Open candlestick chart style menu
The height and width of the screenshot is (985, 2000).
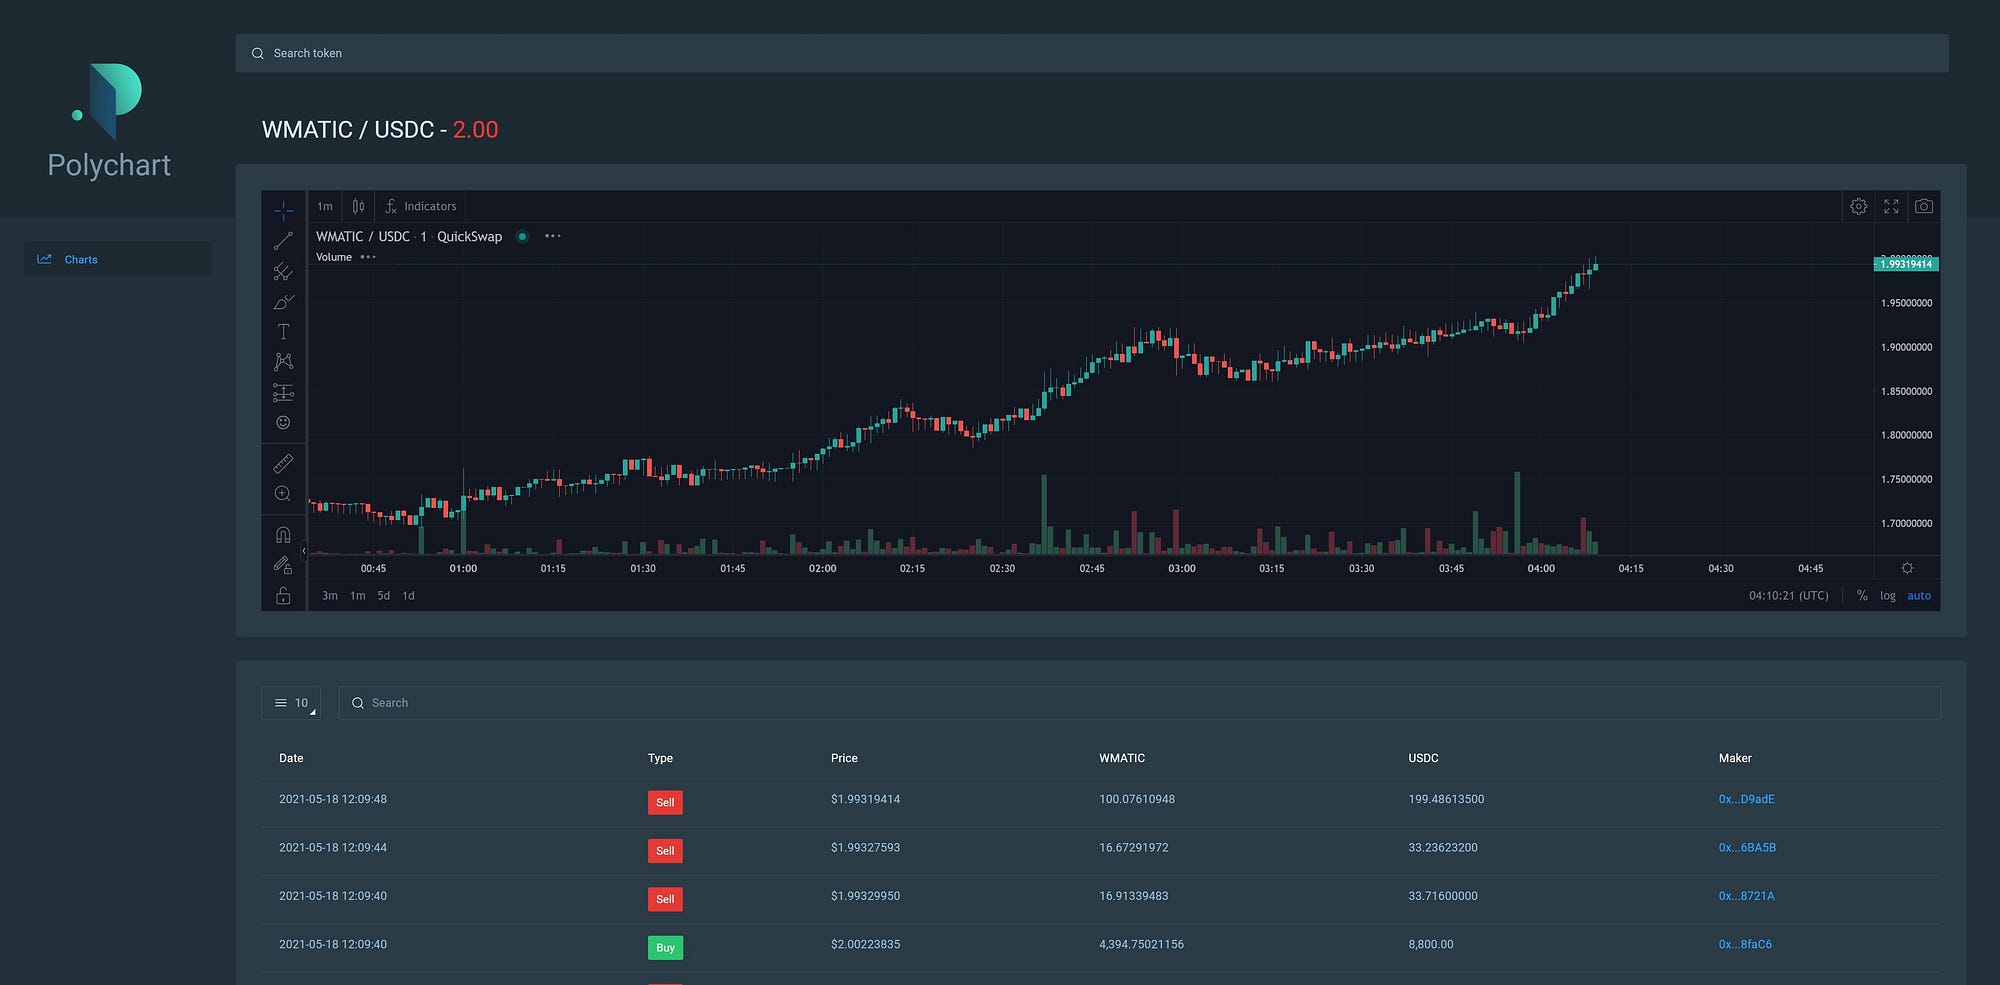[358, 206]
